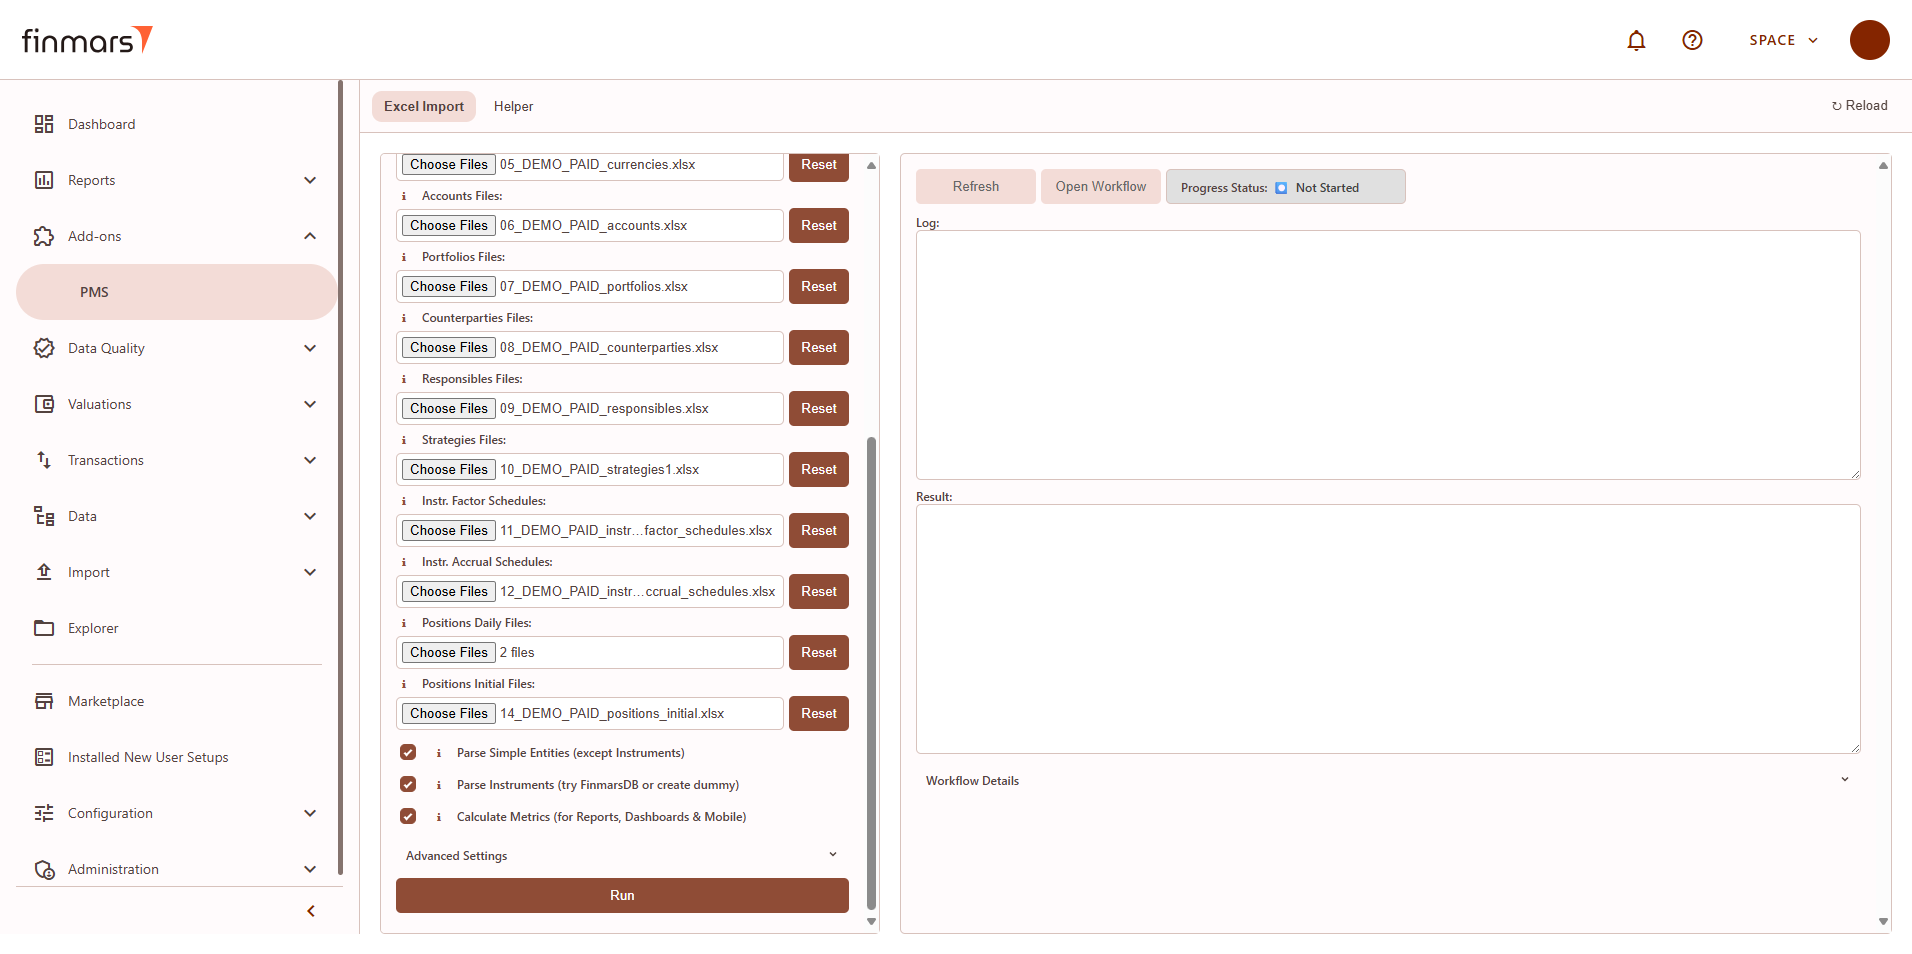The width and height of the screenshot is (1912, 954).
Task: Expand Advanced Settings section
Action: click(x=622, y=855)
